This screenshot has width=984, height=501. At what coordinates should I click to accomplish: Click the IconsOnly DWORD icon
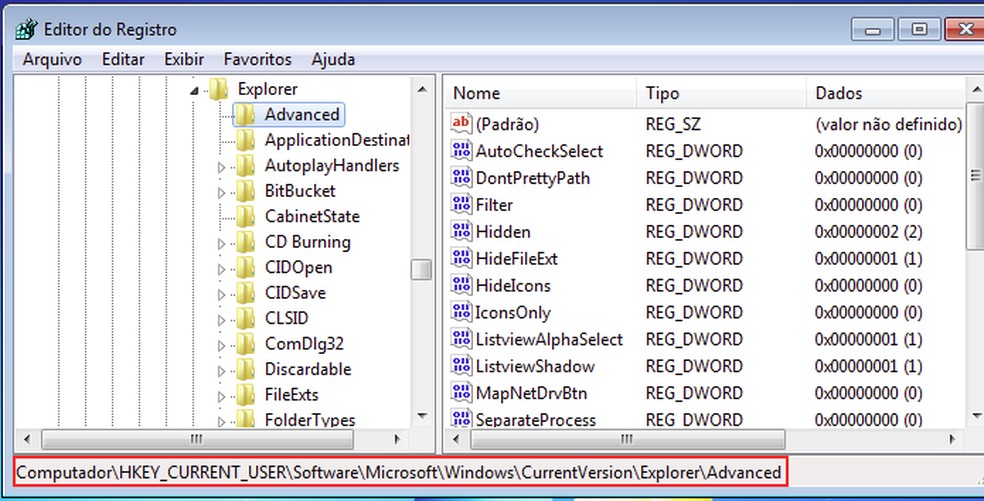[x=461, y=312]
